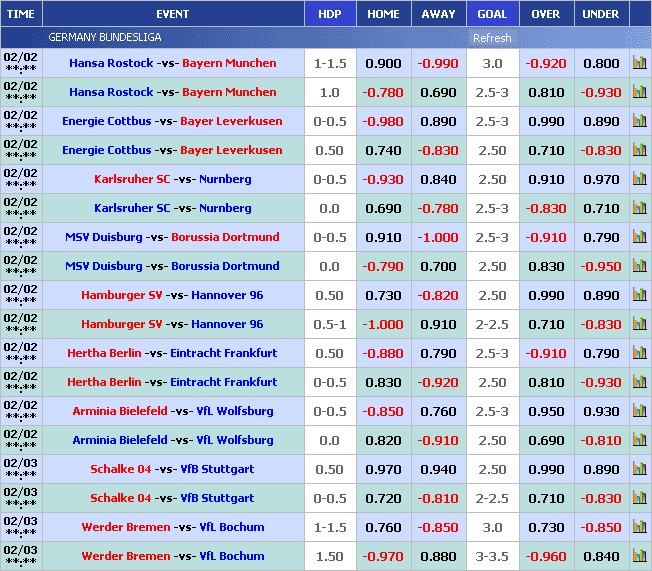Viewport: 652px width, 571px height.
Task: Open chart icon for Energie Cottbus 0.50 handicap row
Action: click(639, 150)
